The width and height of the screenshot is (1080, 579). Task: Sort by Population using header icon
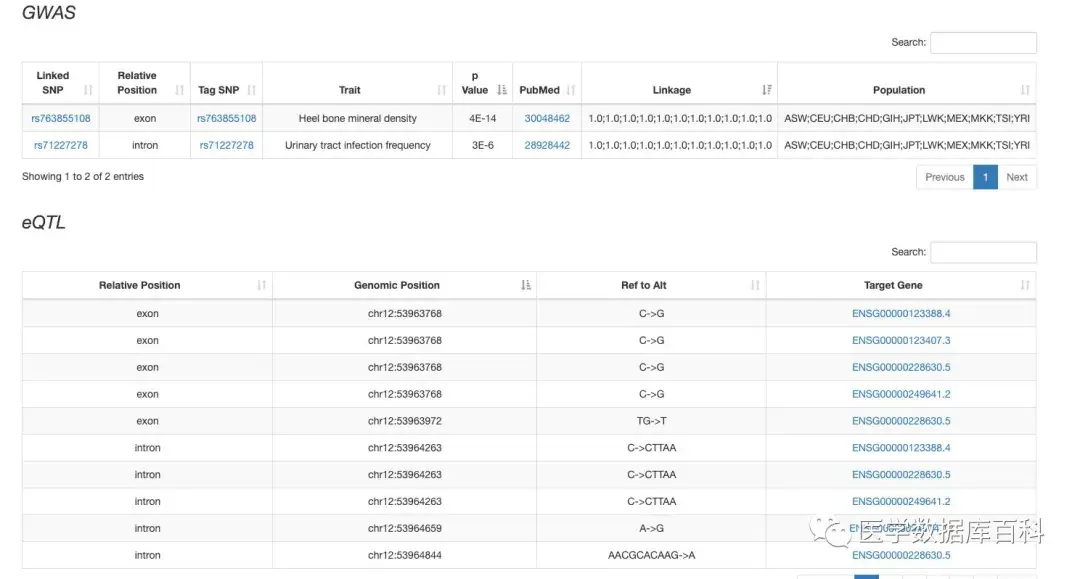pyautogui.click(x=1025, y=90)
